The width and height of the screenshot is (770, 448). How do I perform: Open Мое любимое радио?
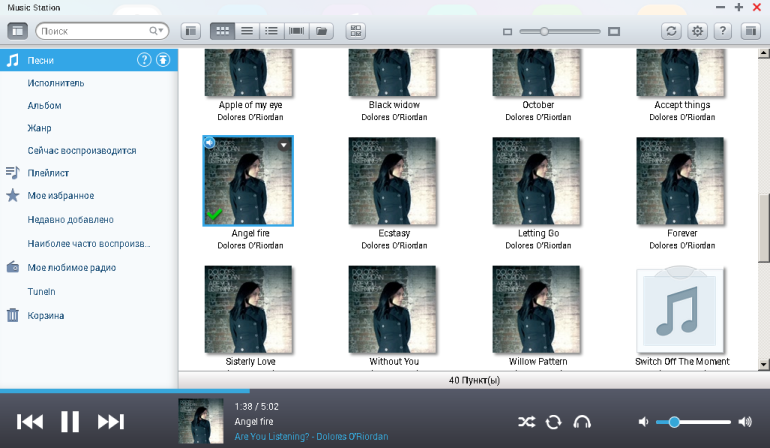tap(72, 268)
